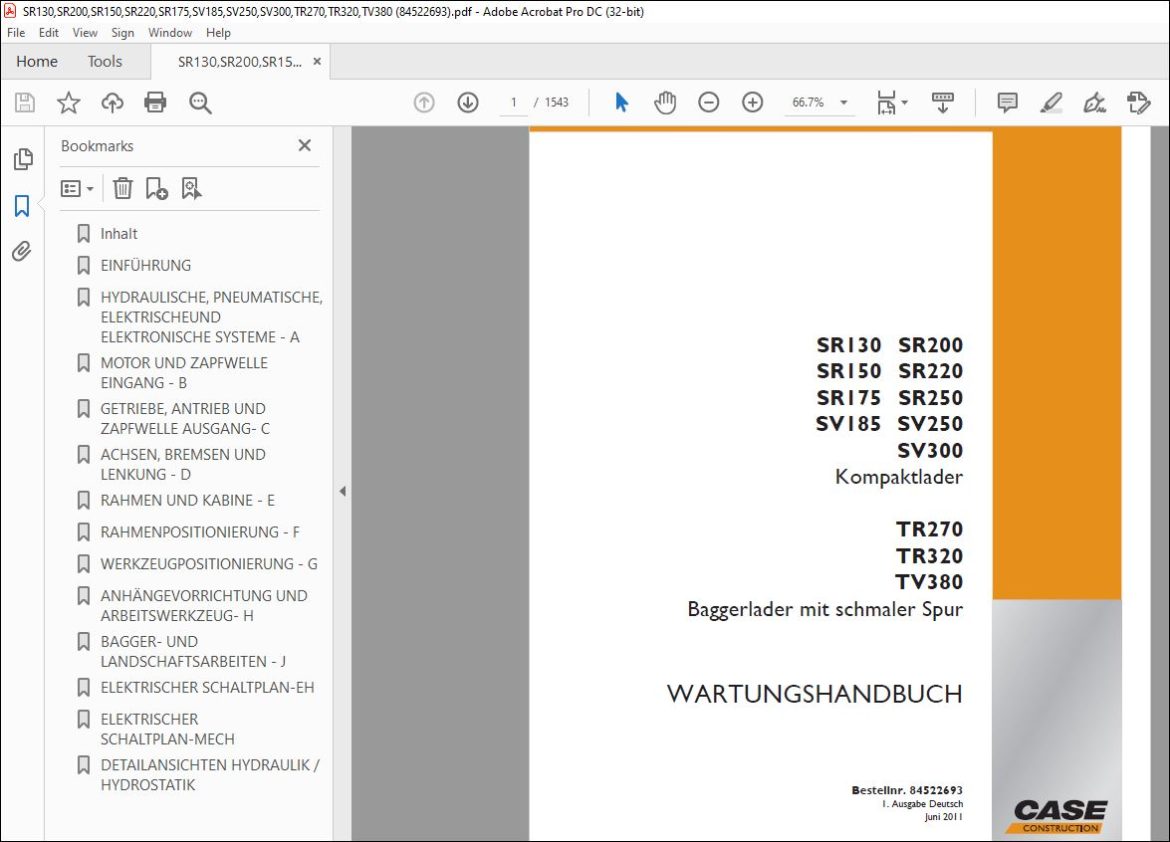The height and width of the screenshot is (842, 1170).
Task: Close the Bookmarks panel
Action: [304, 146]
